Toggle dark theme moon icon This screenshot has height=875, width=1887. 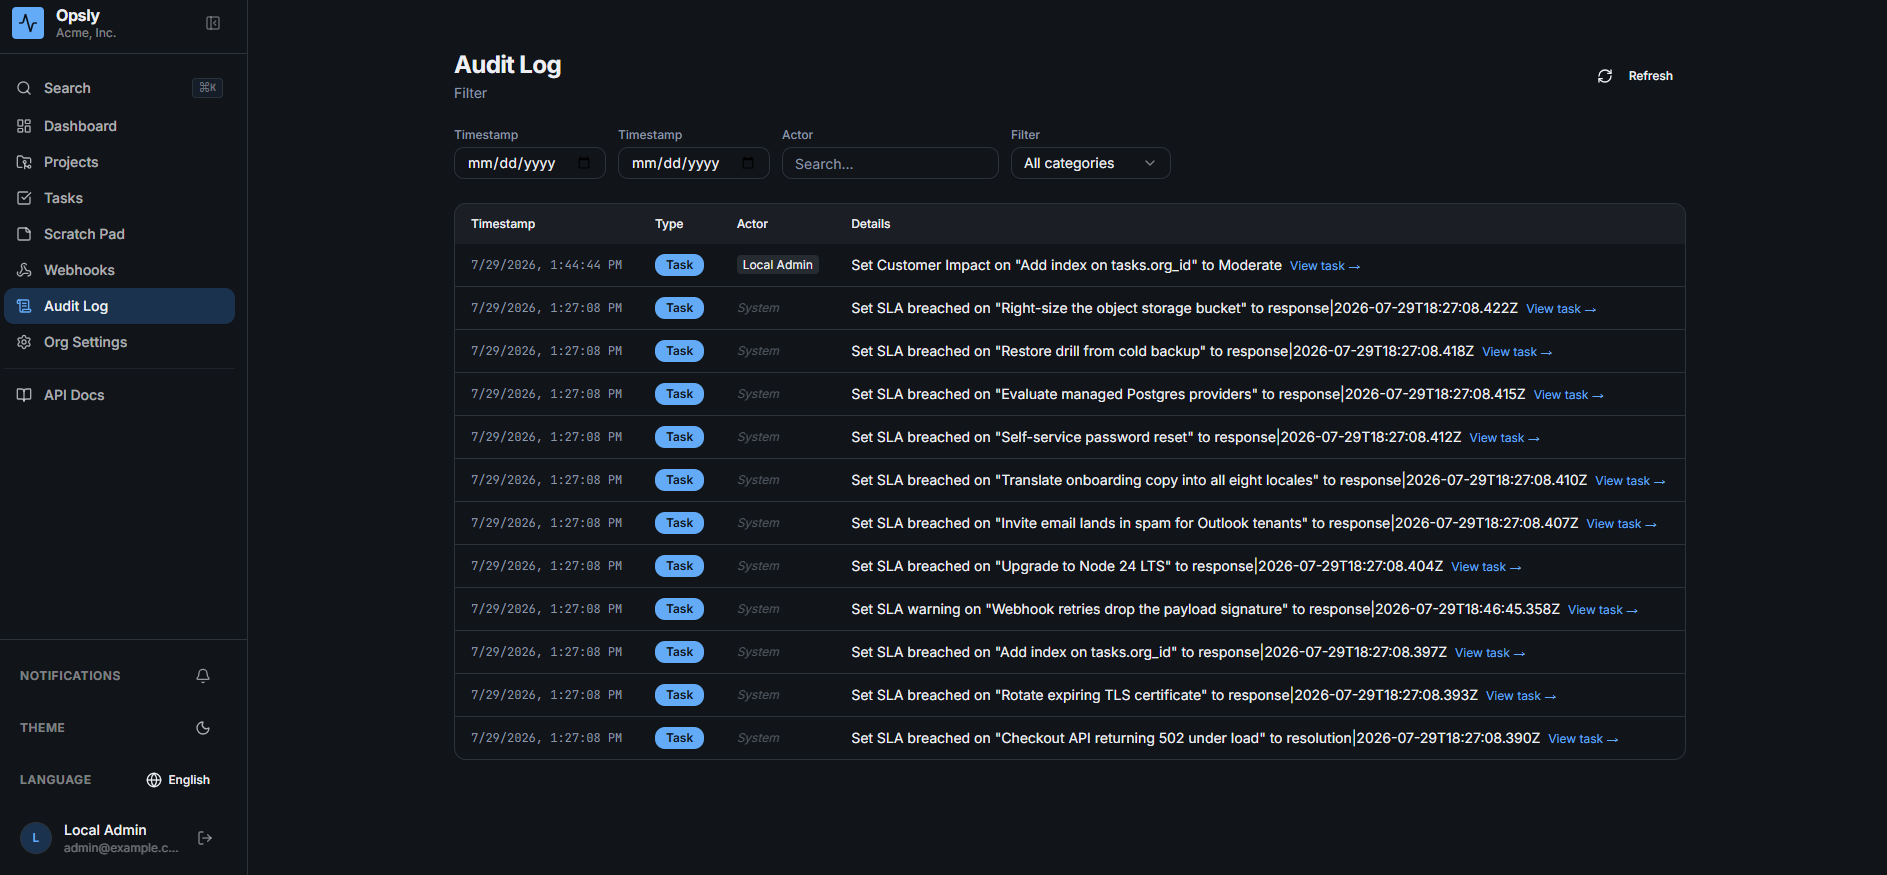(x=203, y=728)
